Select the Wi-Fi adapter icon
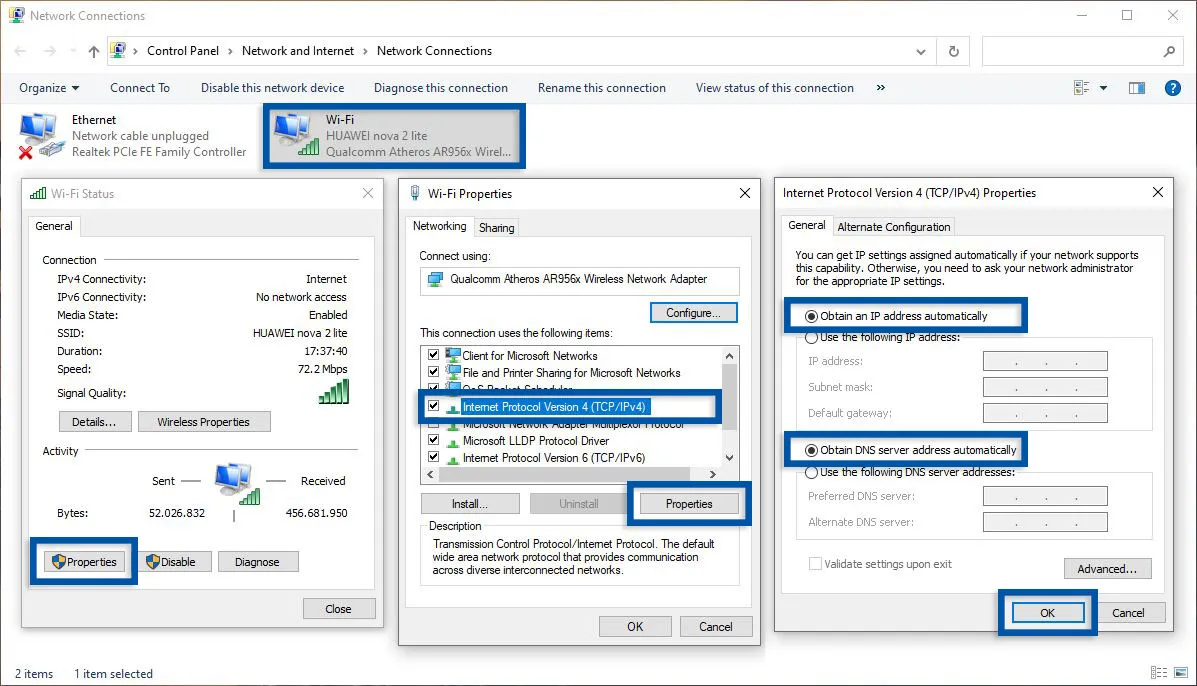The width and height of the screenshot is (1197, 686). pyautogui.click(x=293, y=136)
